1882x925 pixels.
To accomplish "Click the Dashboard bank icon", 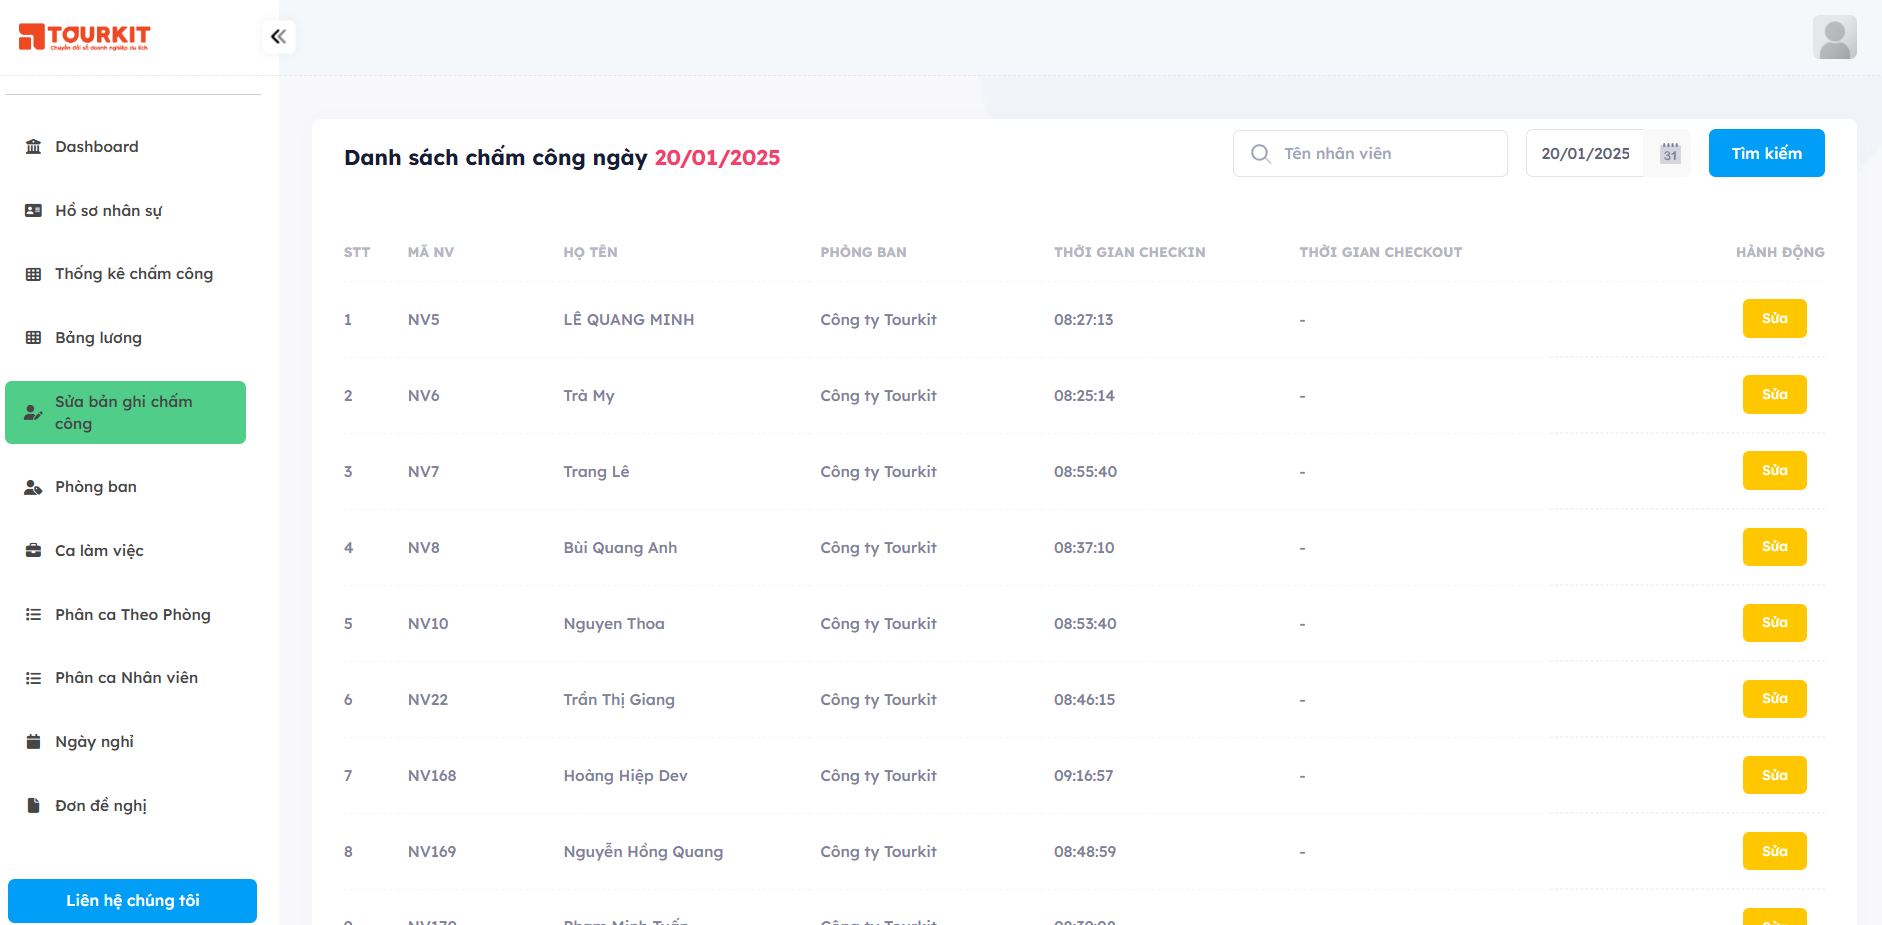I will (33, 147).
